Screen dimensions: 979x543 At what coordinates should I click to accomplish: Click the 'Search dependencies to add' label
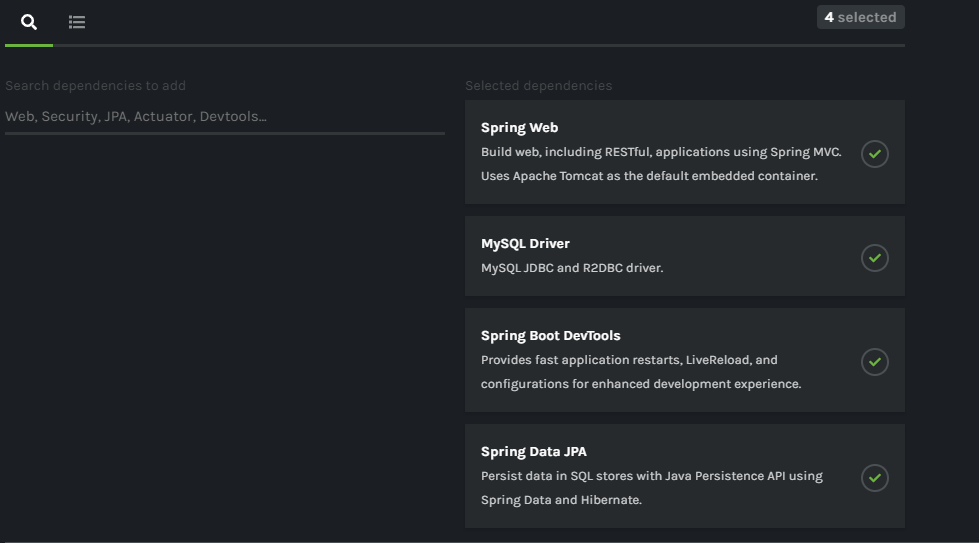(x=96, y=86)
